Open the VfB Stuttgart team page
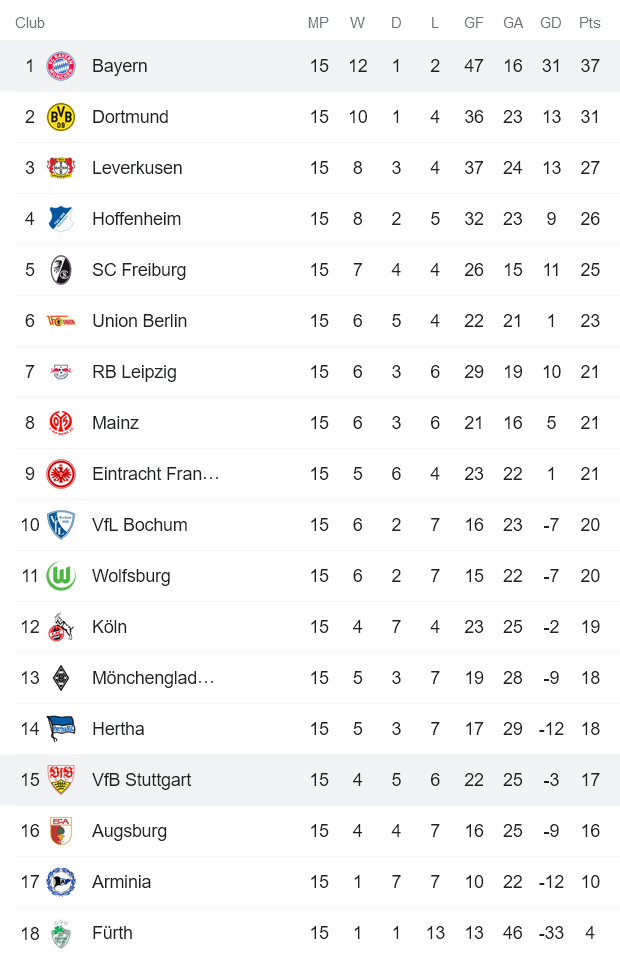 click(x=141, y=779)
